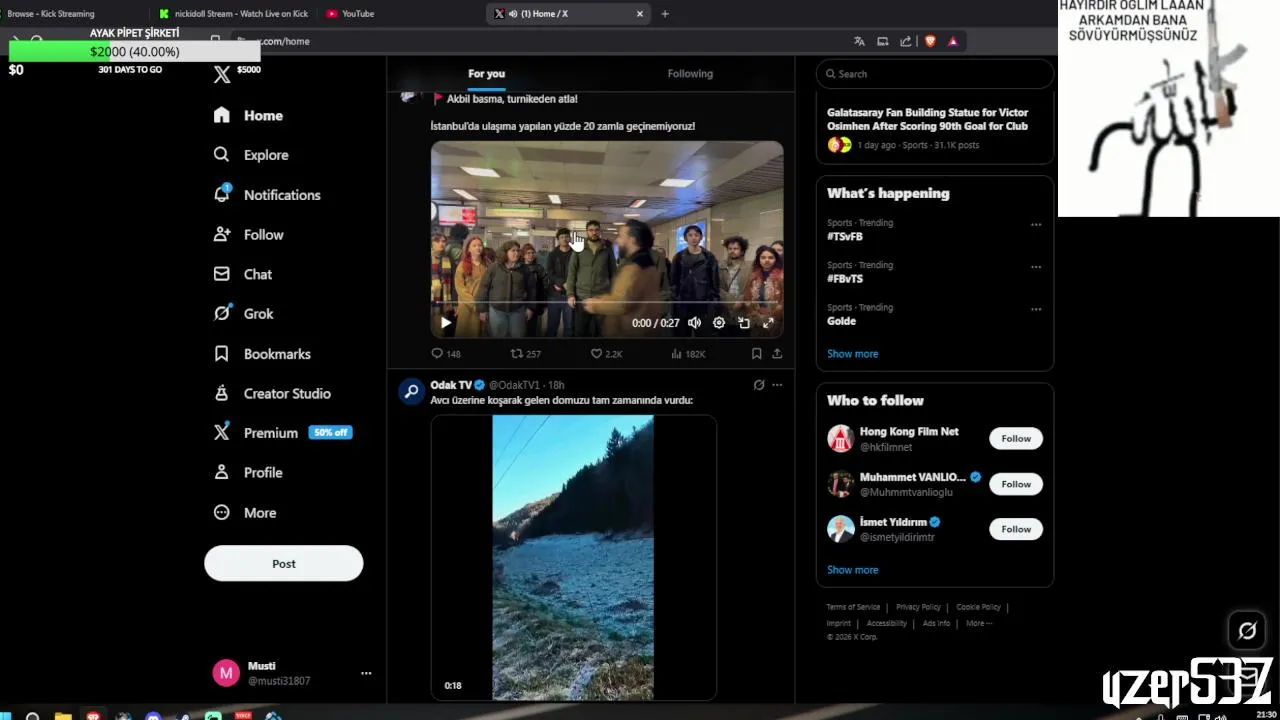Click the Post button
This screenshot has width=1280, height=720.
284,563
